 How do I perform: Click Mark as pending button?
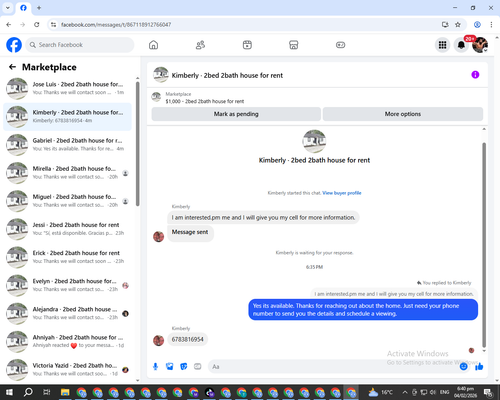236,114
